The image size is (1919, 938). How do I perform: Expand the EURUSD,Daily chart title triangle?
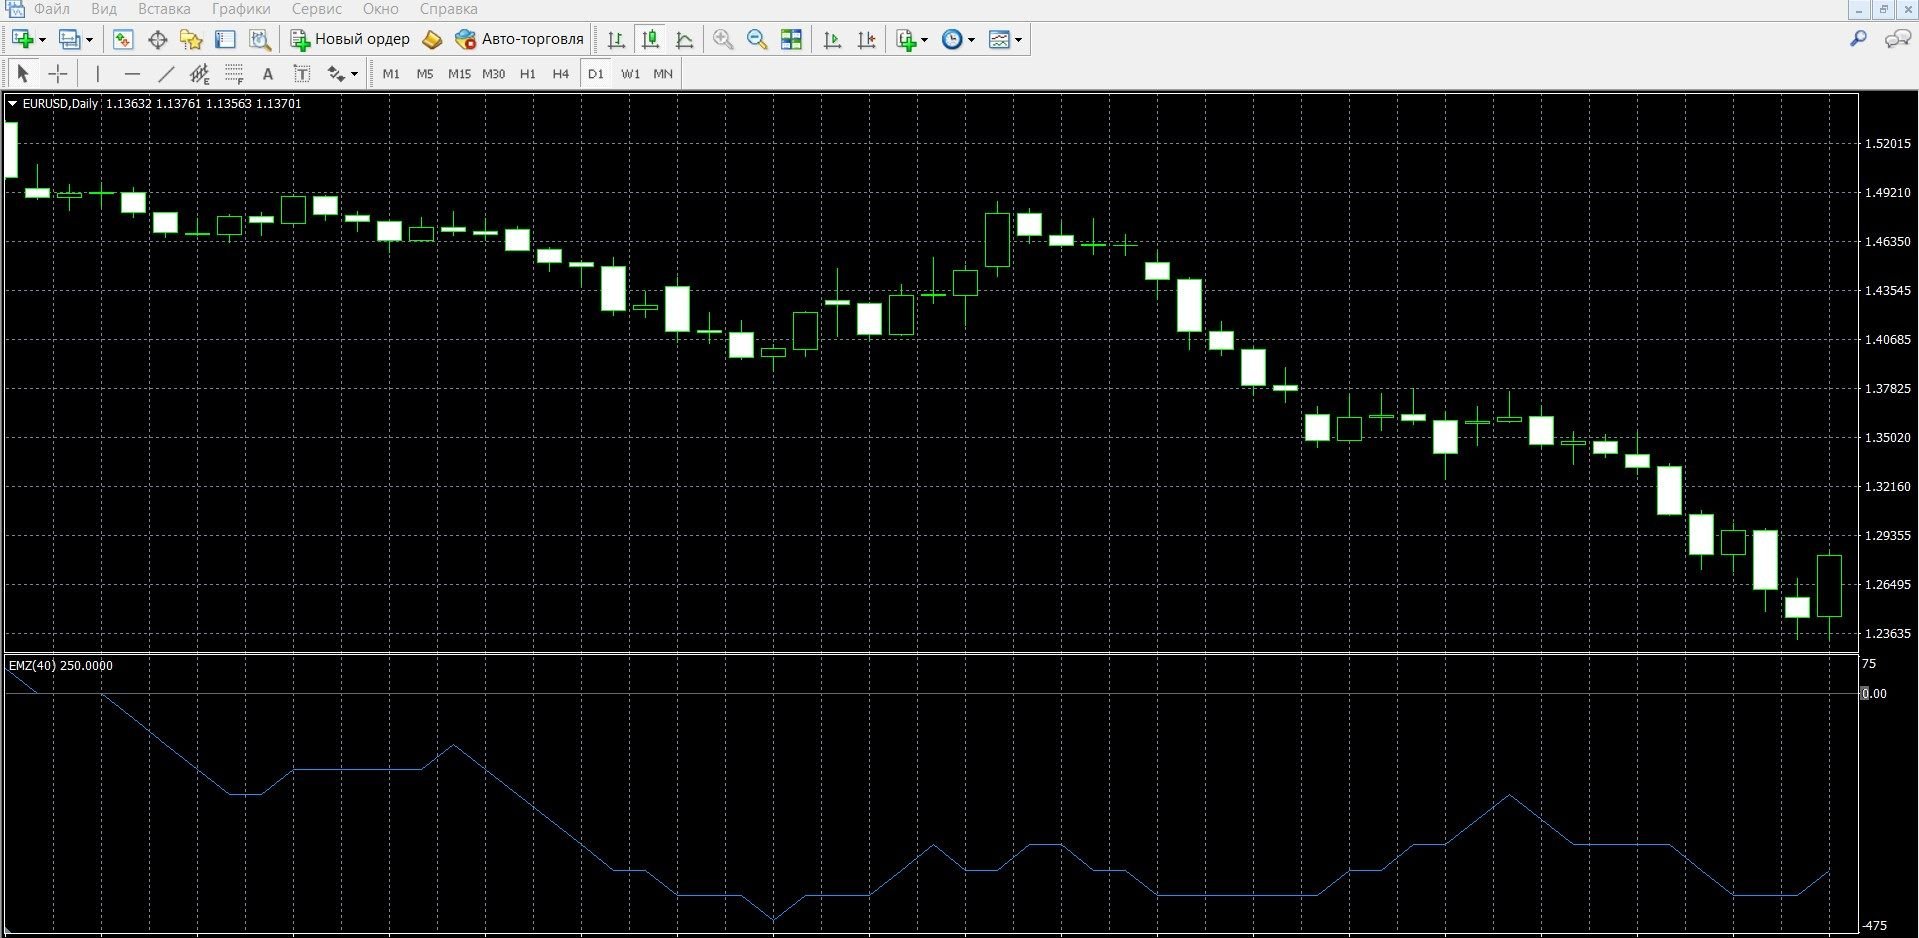pyautogui.click(x=12, y=103)
